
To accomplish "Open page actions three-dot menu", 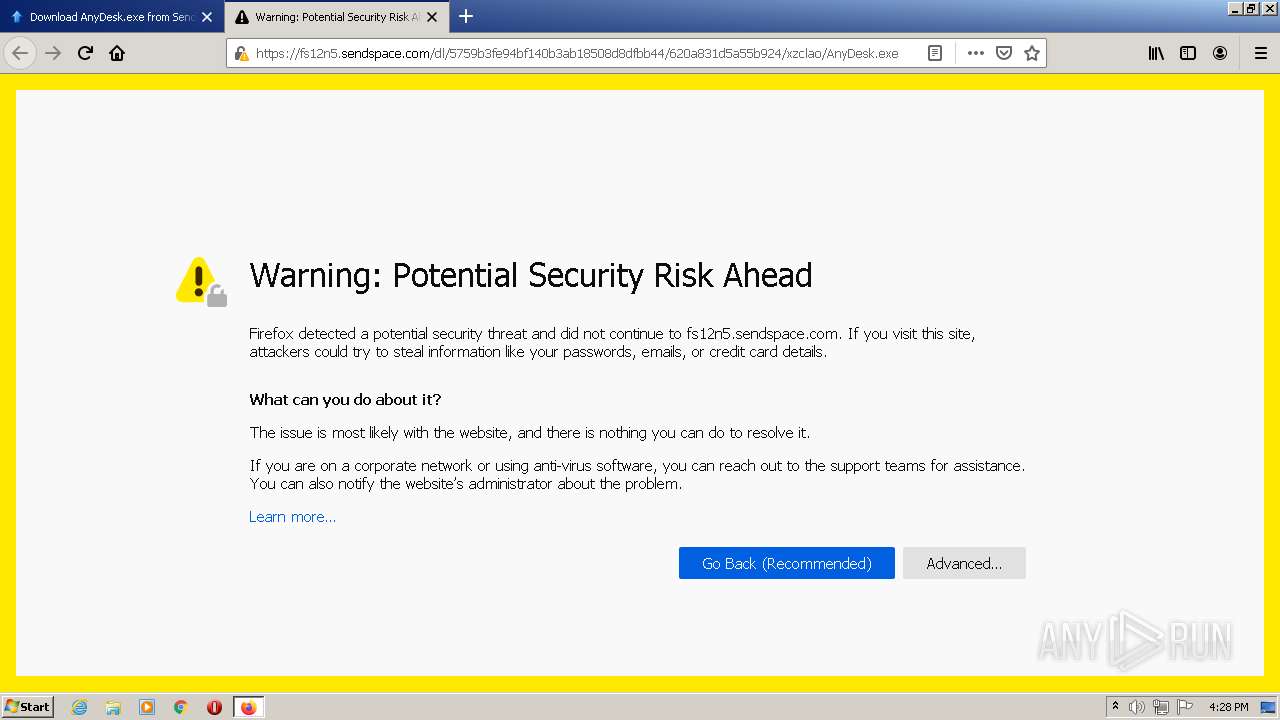I will point(976,53).
